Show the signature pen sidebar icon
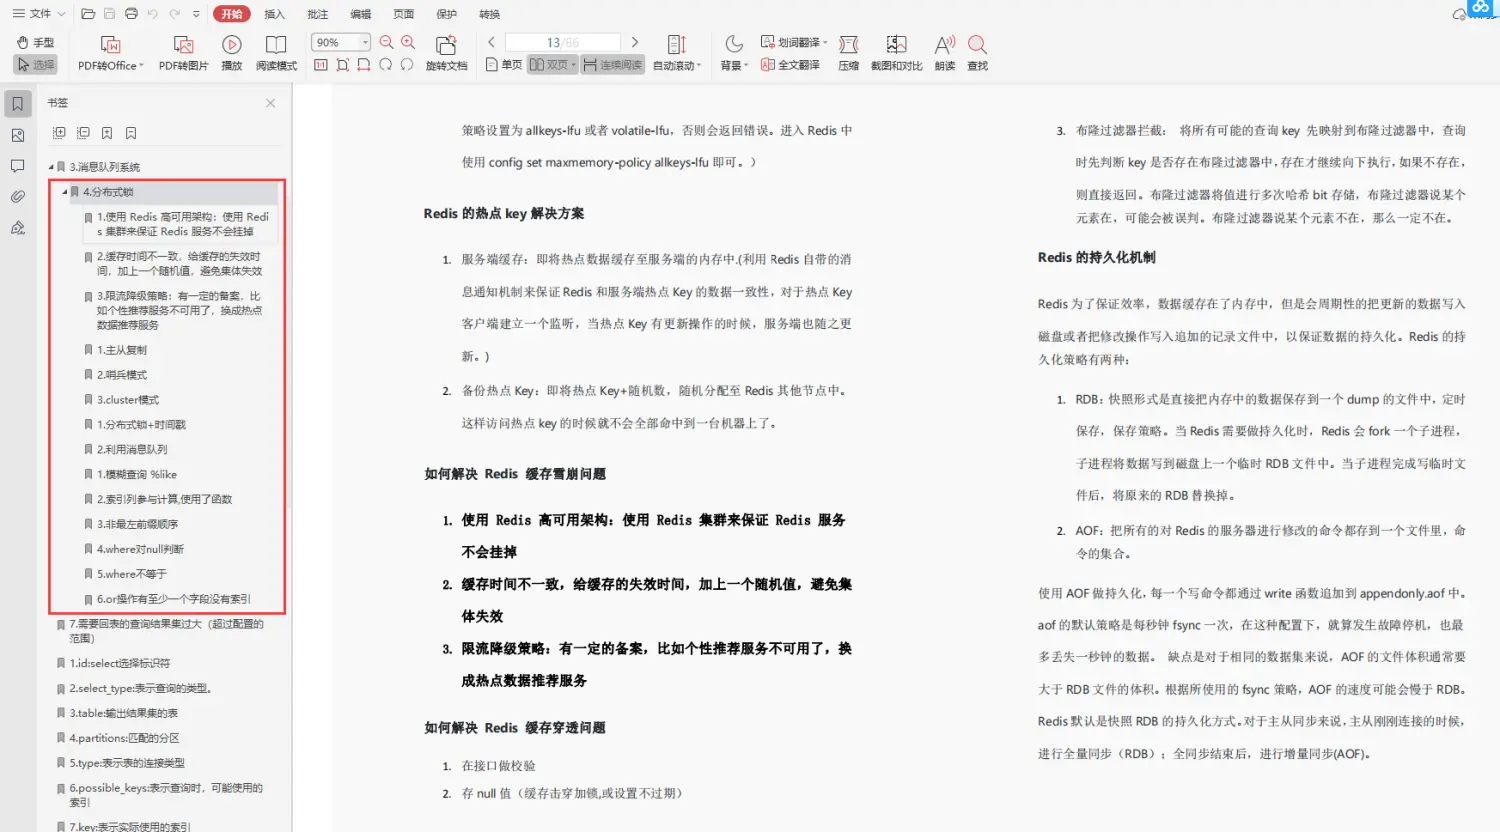This screenshot has width=1500, height=832. pyautogui.click(x=17, y=228)
